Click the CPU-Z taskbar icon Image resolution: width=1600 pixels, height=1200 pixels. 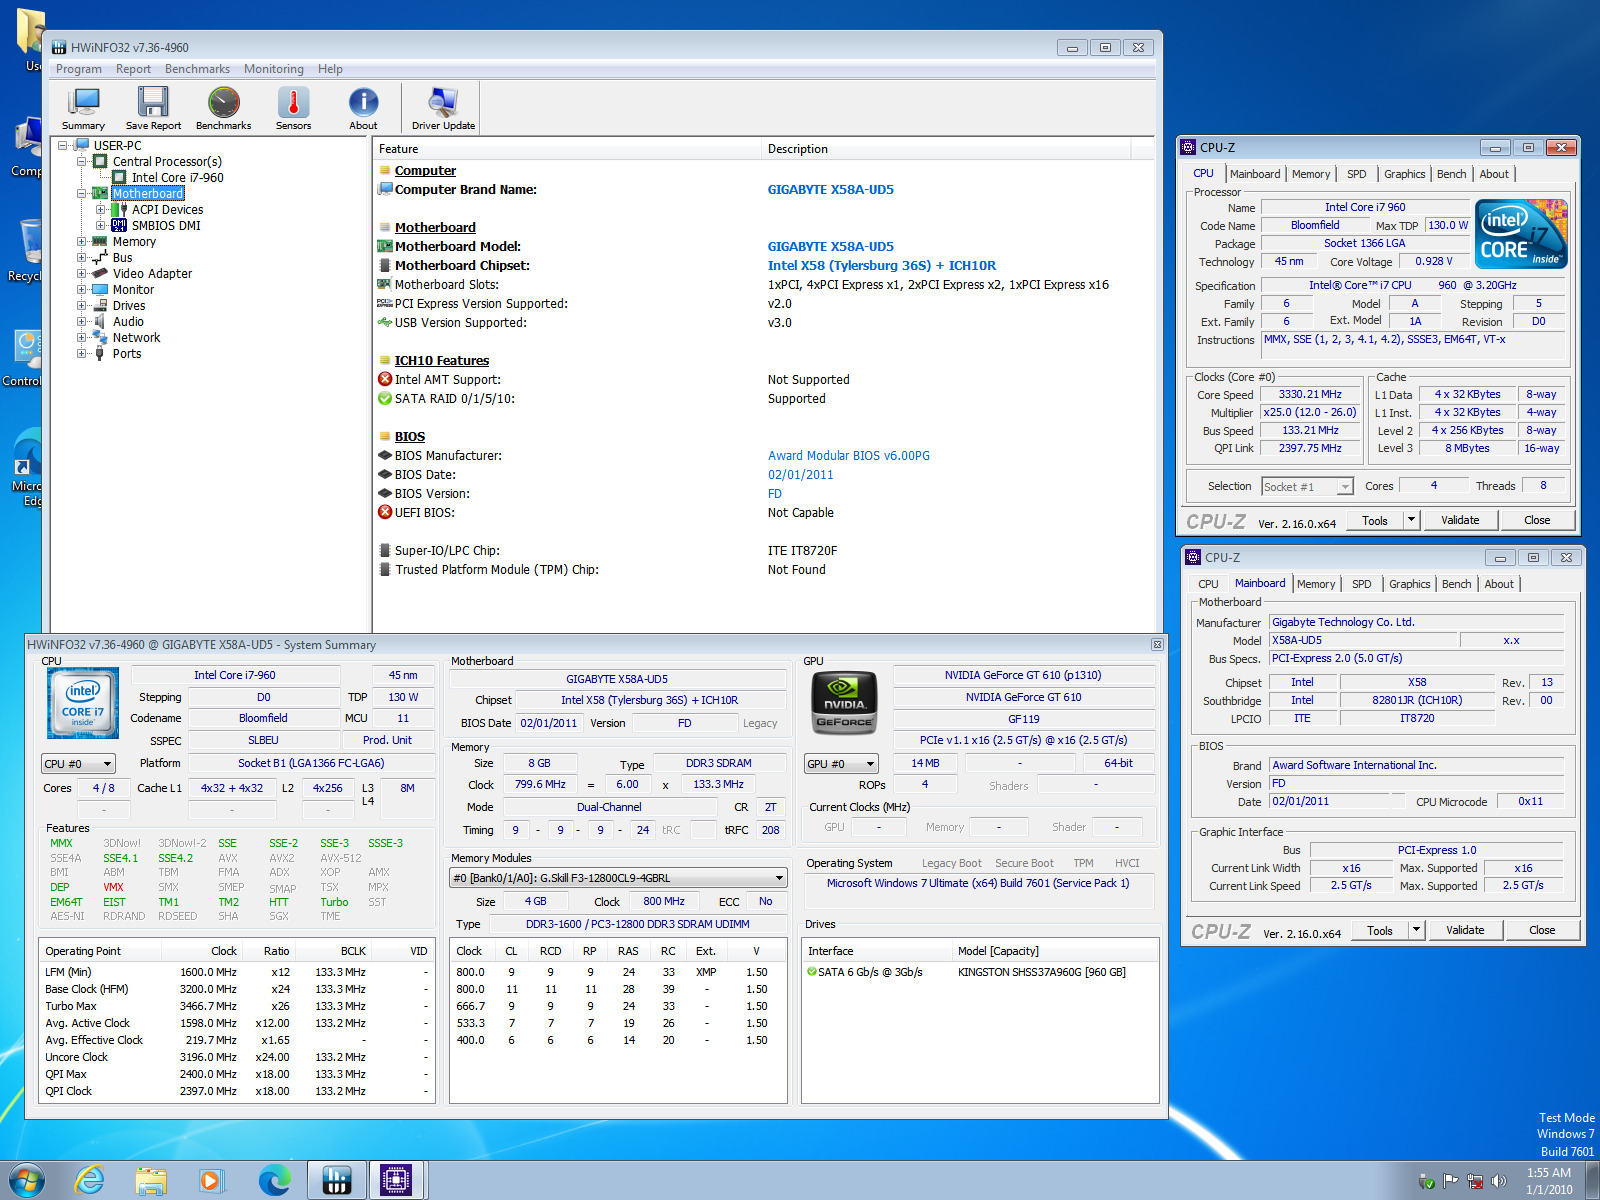coord(396,1180)
